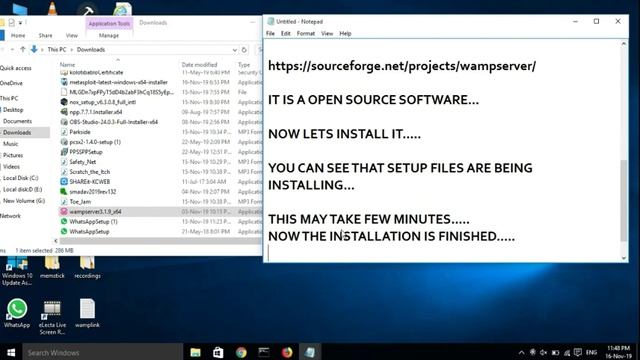Open the recordings desktop folder

(x=87, y=267)
